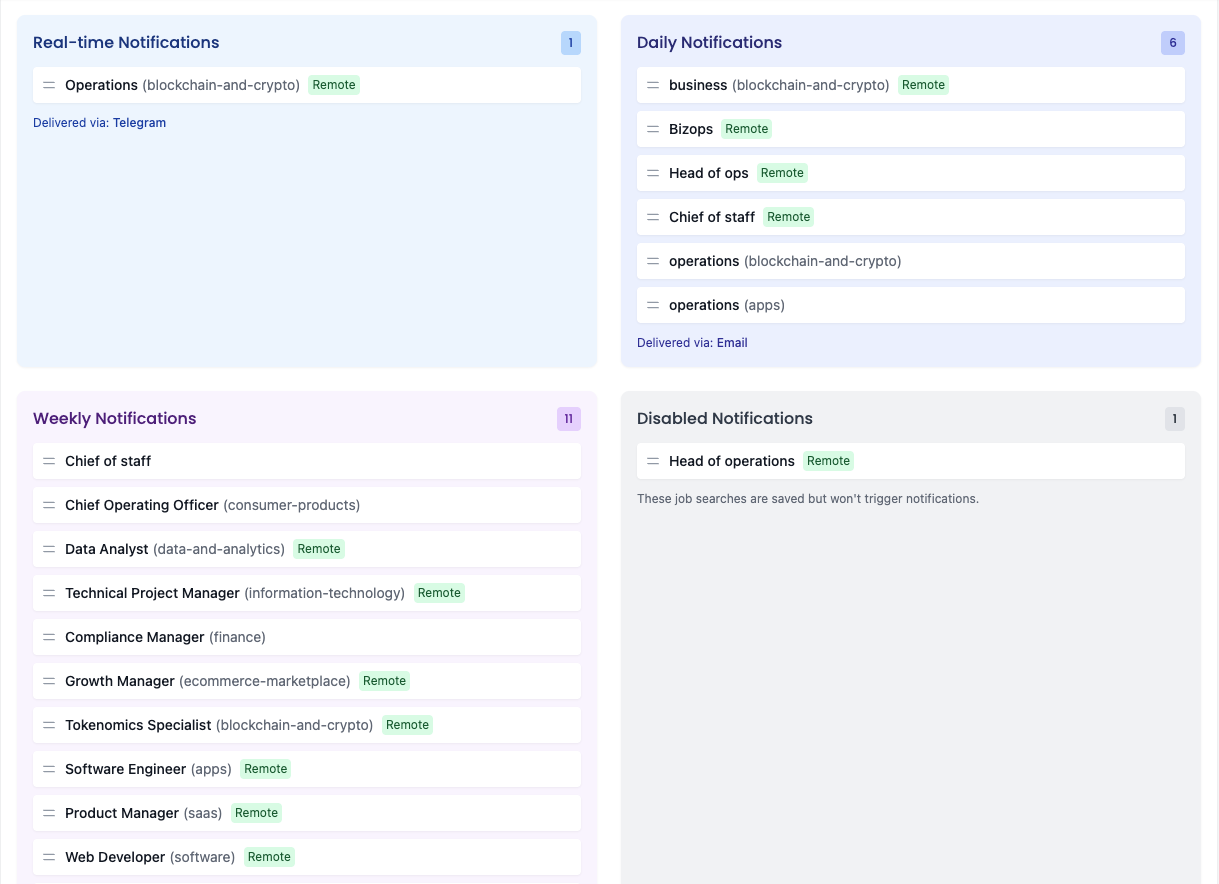Toggle the Remote tag on business search

[x=923, y=85]
